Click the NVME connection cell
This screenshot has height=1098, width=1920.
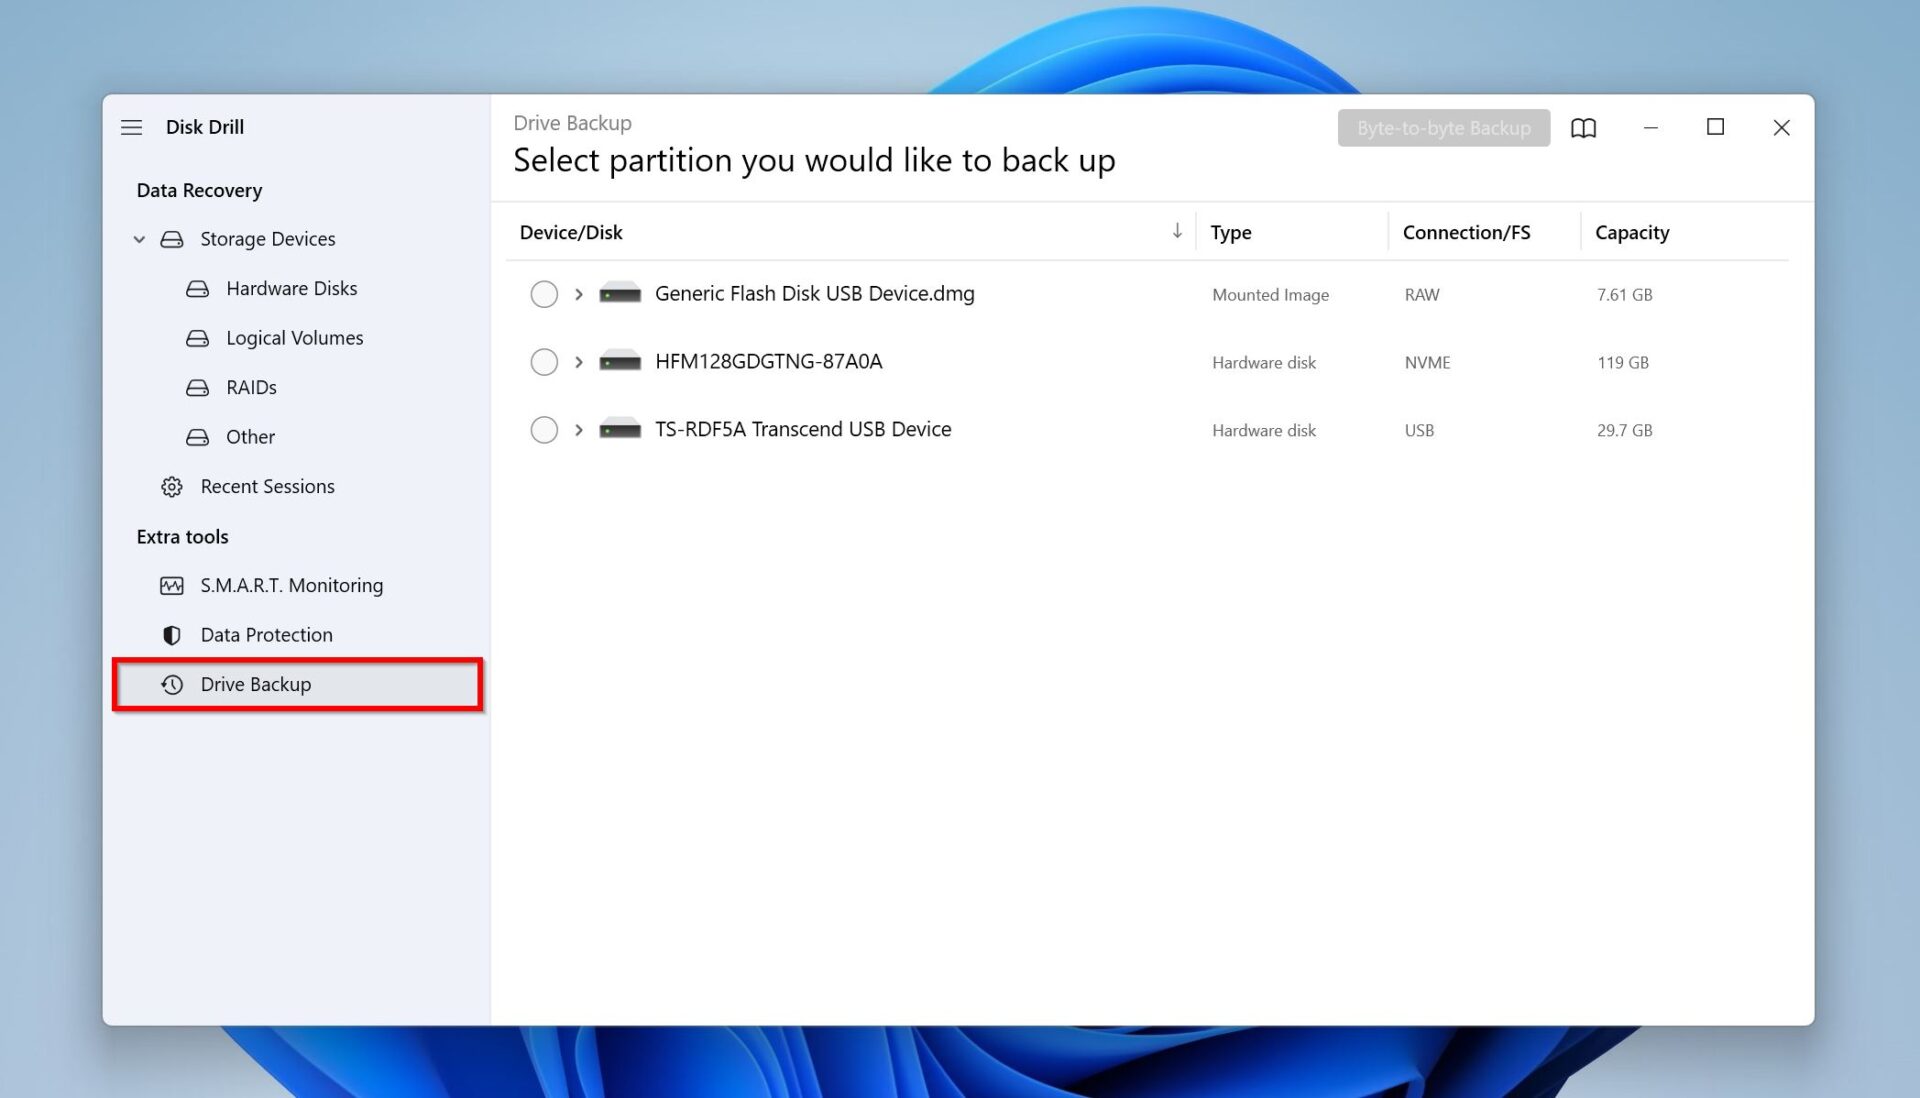1427,363
